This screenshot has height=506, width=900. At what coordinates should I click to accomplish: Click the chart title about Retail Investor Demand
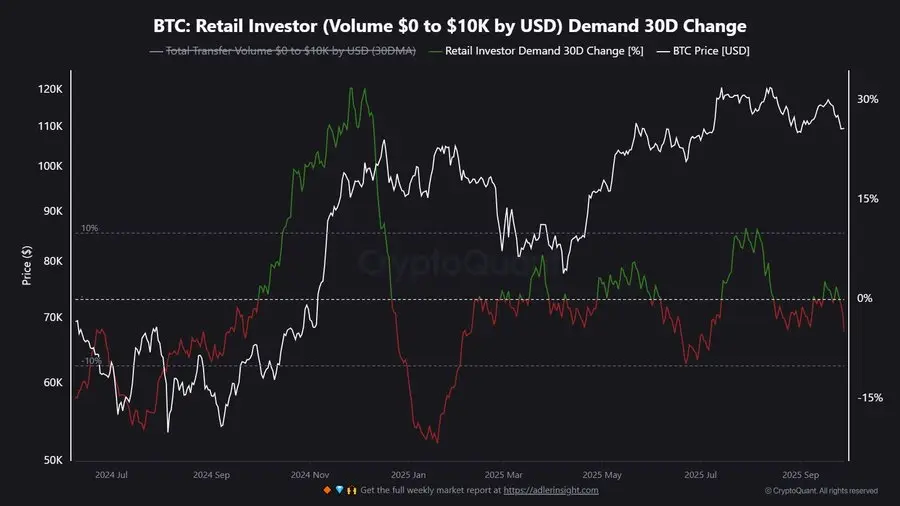tap(450, 26)
